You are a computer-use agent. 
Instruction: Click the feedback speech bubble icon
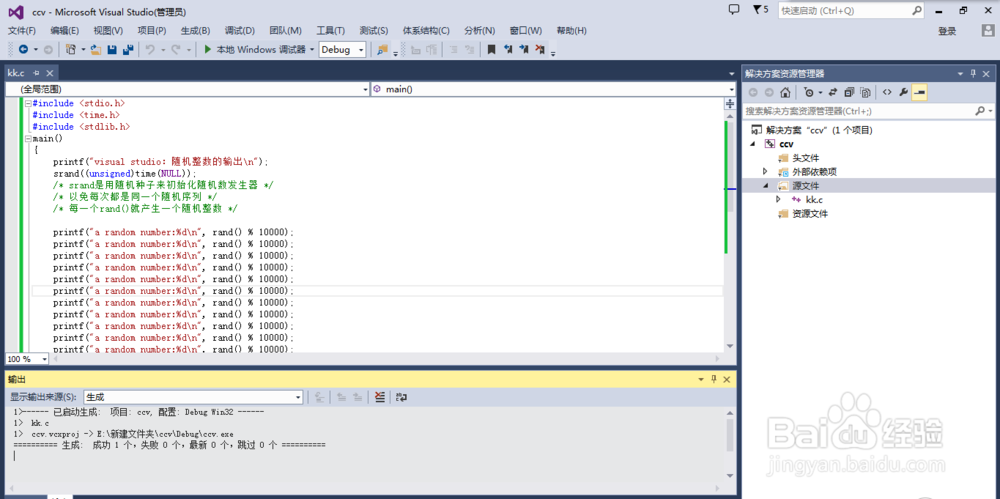(x=733, y=10)
